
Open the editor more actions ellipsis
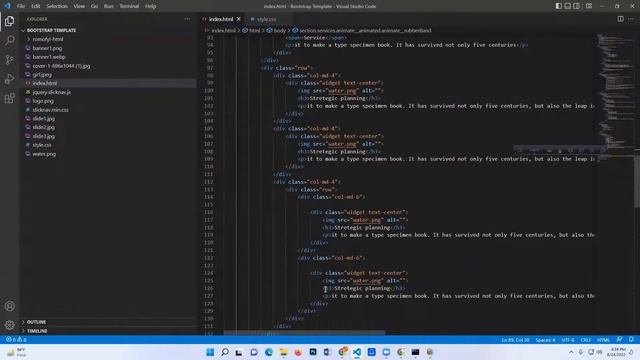click(x=631, y=19)
